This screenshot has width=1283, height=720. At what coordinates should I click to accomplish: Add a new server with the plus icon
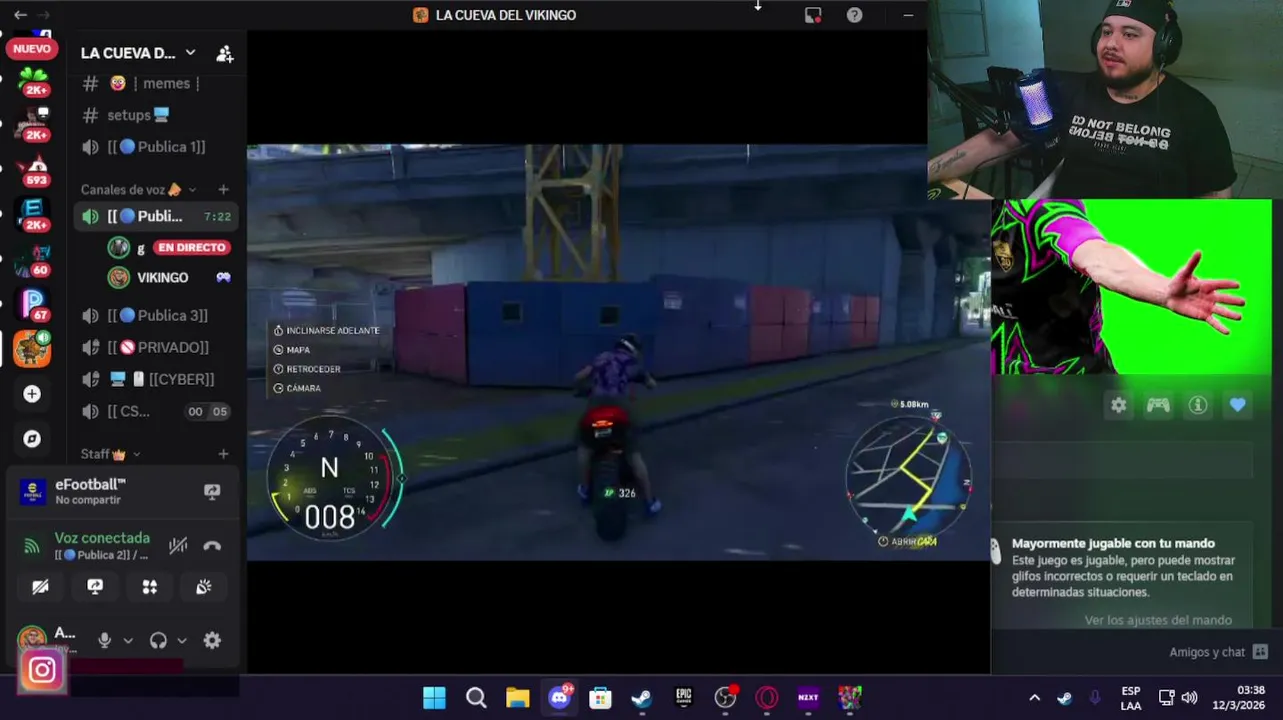pos(32,394)
